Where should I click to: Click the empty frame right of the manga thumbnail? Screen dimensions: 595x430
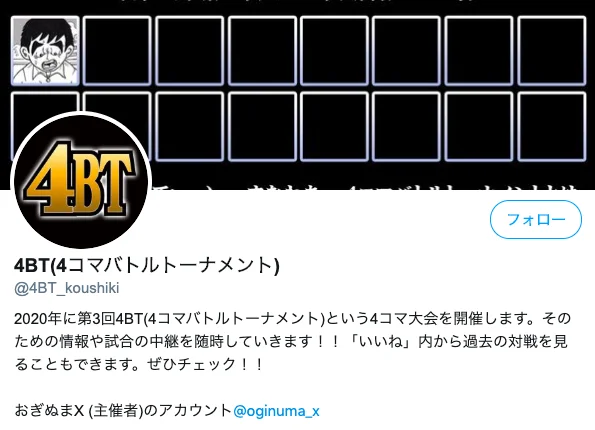[x=117, y=50]
